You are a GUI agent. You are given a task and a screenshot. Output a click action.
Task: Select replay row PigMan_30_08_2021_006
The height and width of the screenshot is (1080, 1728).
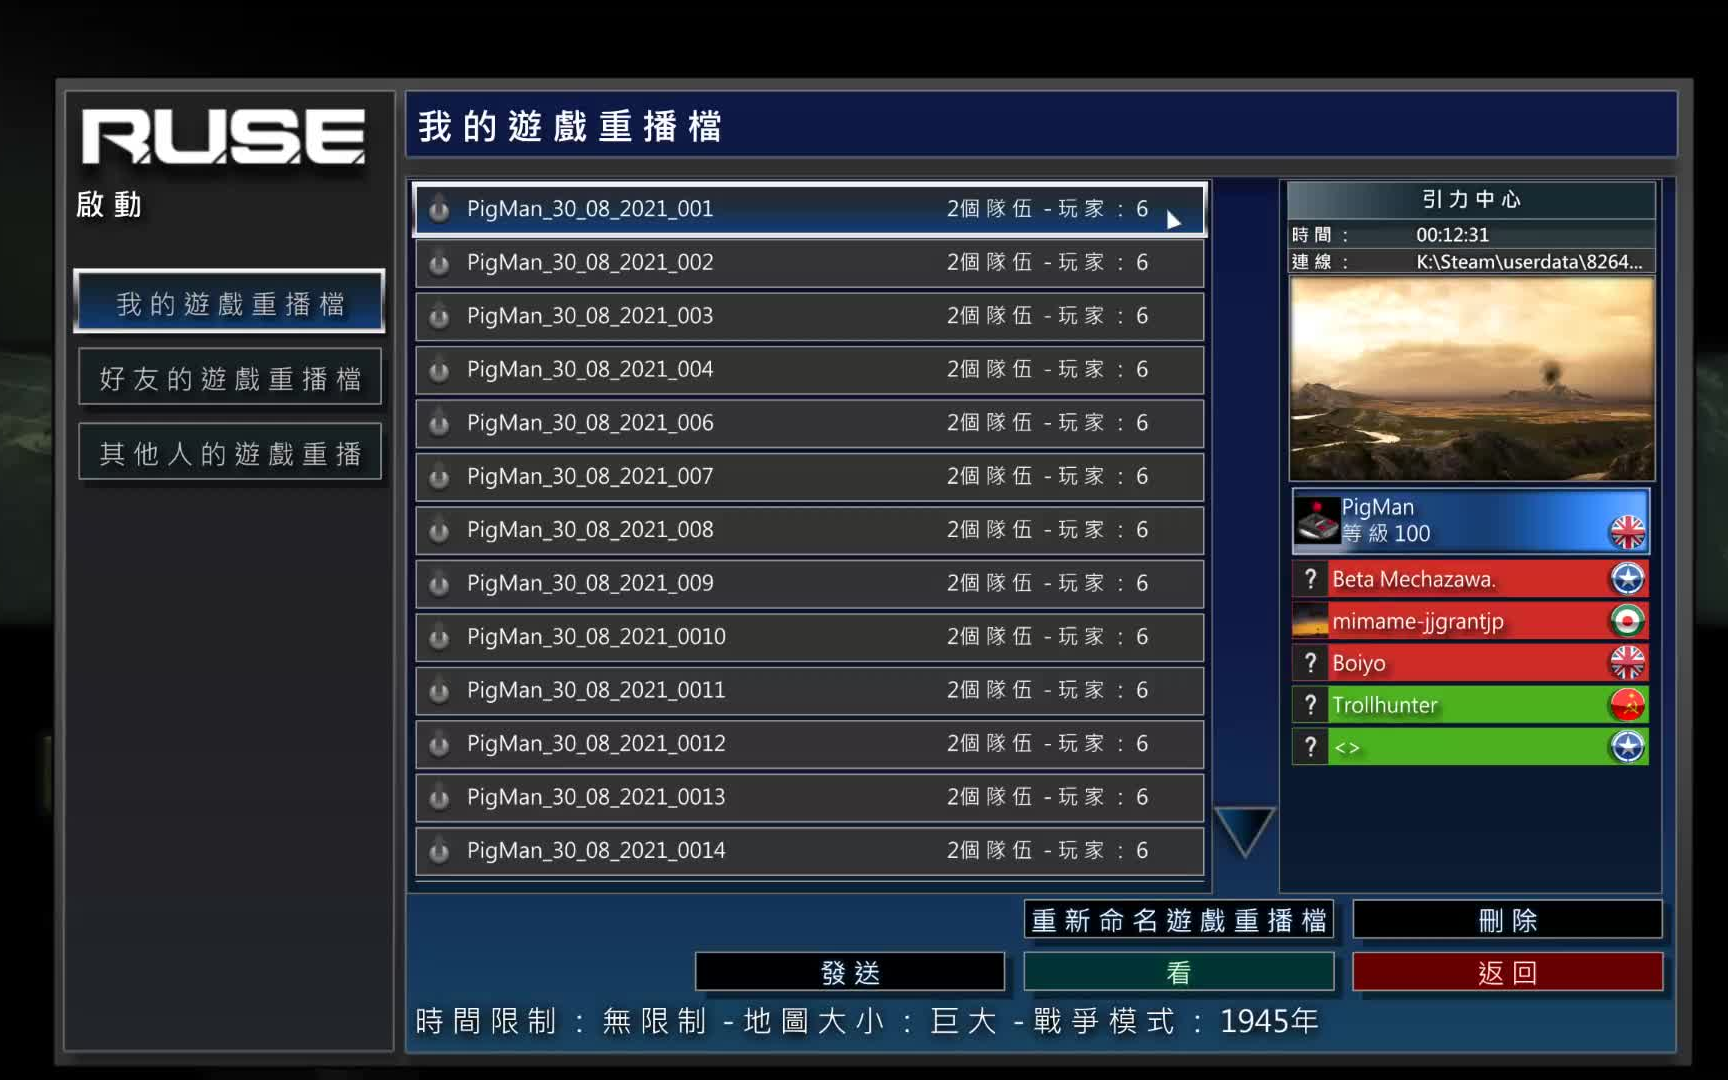coord(810,423)
